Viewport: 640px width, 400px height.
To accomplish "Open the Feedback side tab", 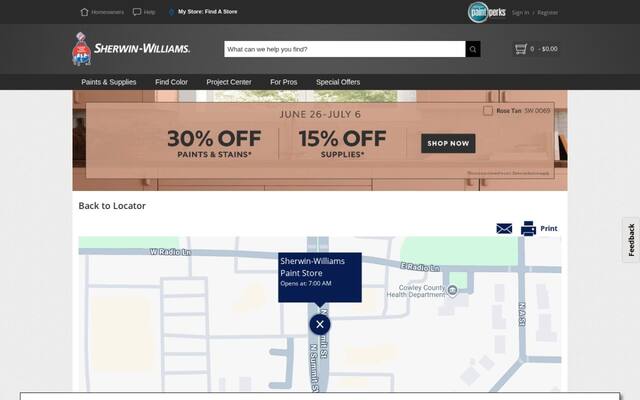I will coord(631,240).
